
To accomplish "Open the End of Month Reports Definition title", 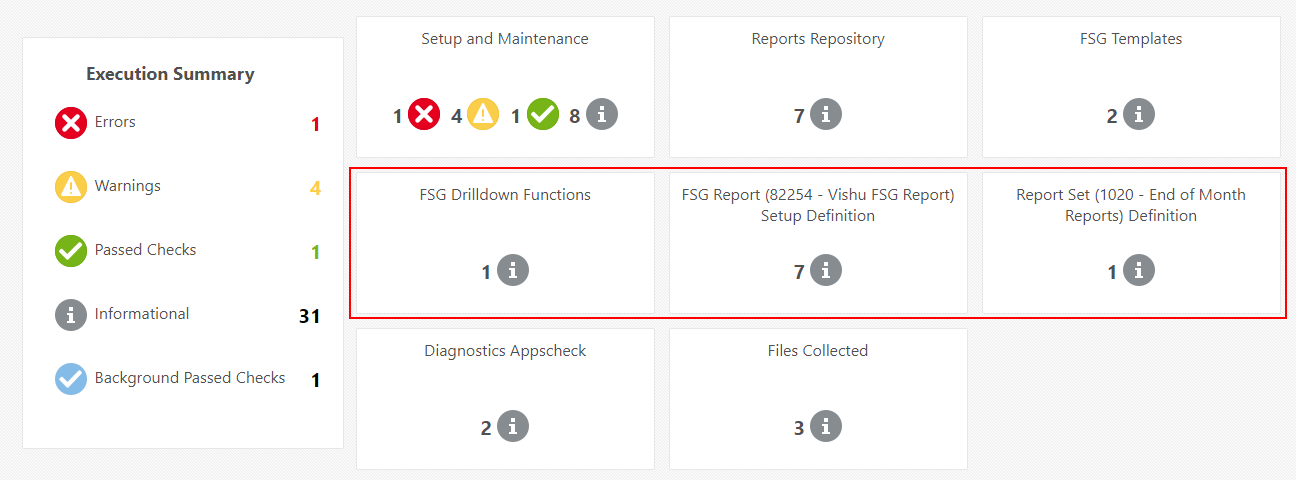I will pos(1131,205).
